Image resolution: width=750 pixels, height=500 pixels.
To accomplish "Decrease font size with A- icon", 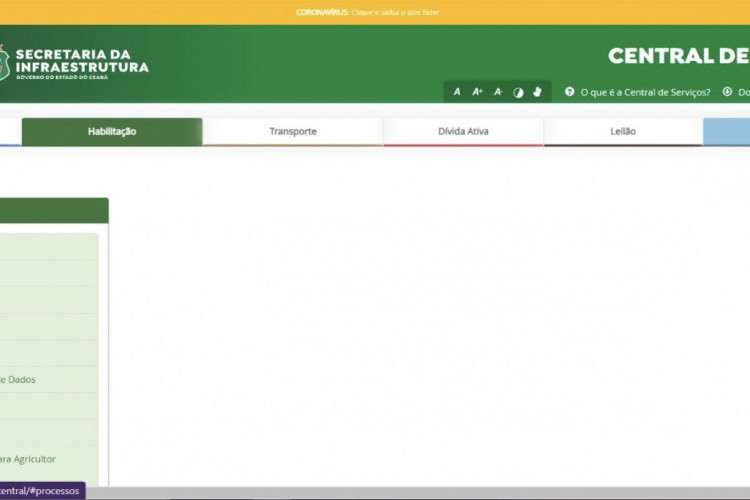I will click(x=498, y=92).
